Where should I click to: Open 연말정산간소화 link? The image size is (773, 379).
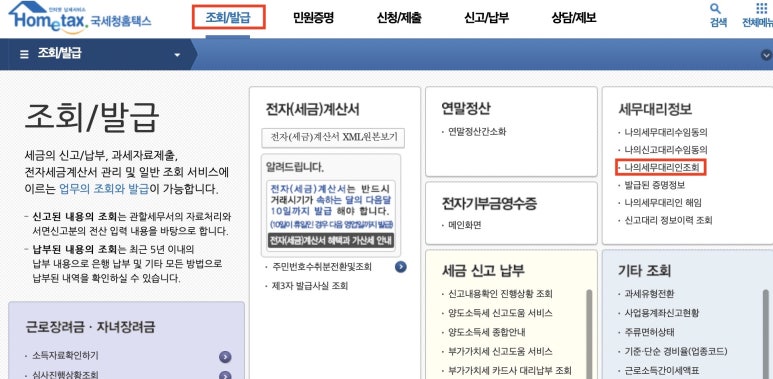(x=477, y=132)
